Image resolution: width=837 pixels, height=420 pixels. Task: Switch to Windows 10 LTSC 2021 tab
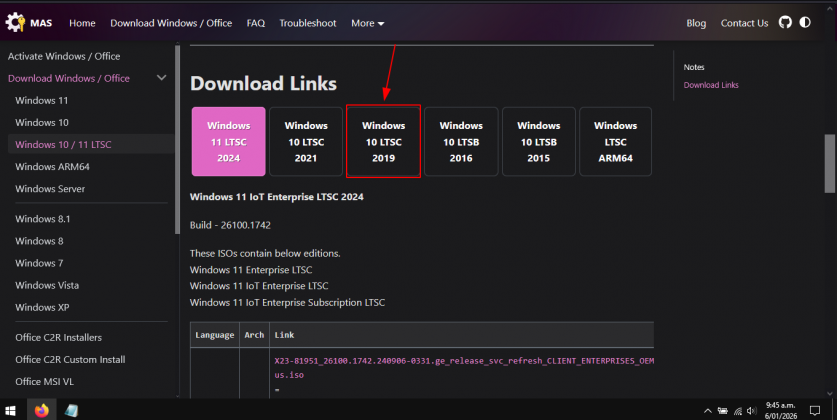(x=306, y=142)
